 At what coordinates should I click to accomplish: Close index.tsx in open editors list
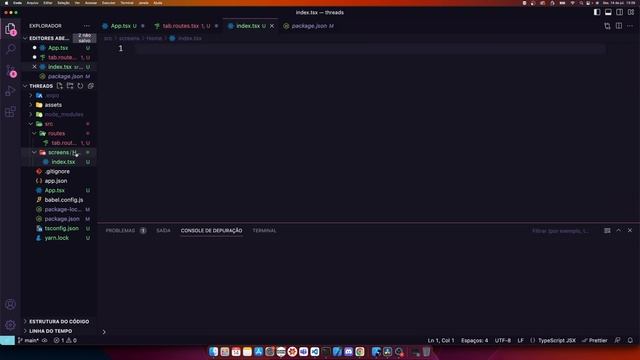coord(34,67)
